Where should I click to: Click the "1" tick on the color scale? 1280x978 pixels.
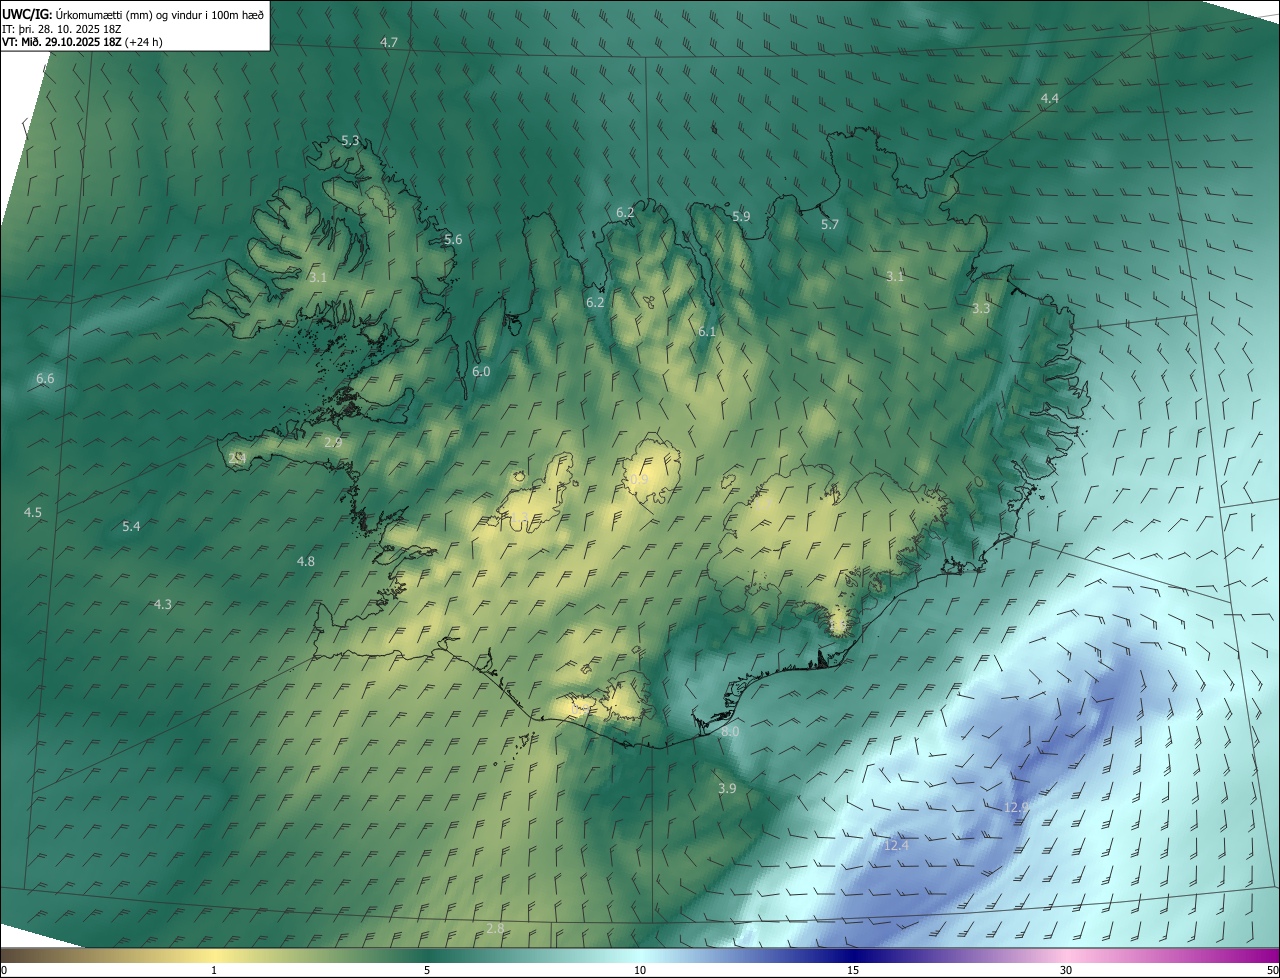pos(214,970)
